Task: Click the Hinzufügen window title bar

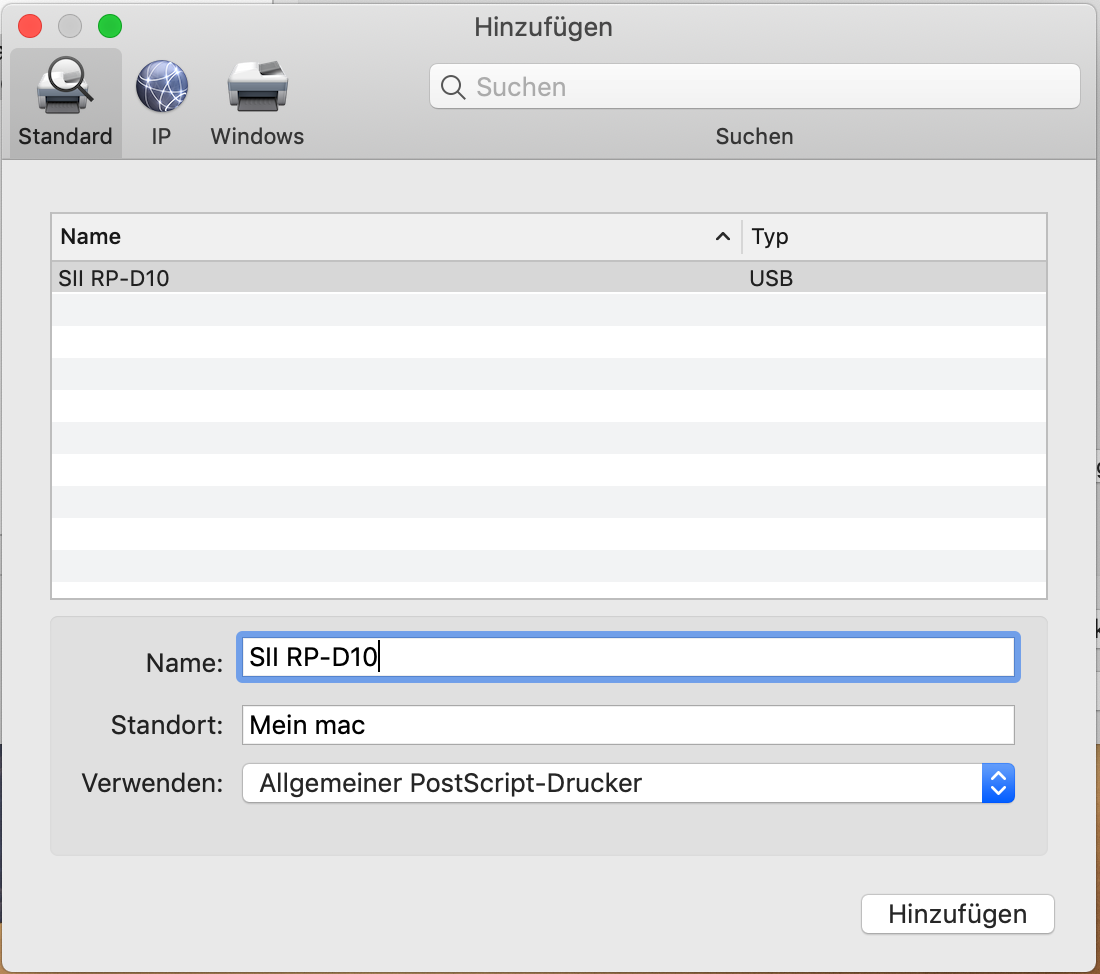Action: 543,27
